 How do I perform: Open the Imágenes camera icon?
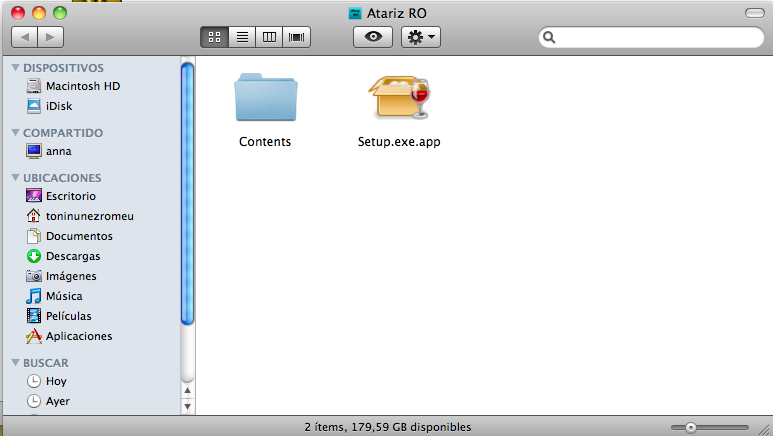34,276
